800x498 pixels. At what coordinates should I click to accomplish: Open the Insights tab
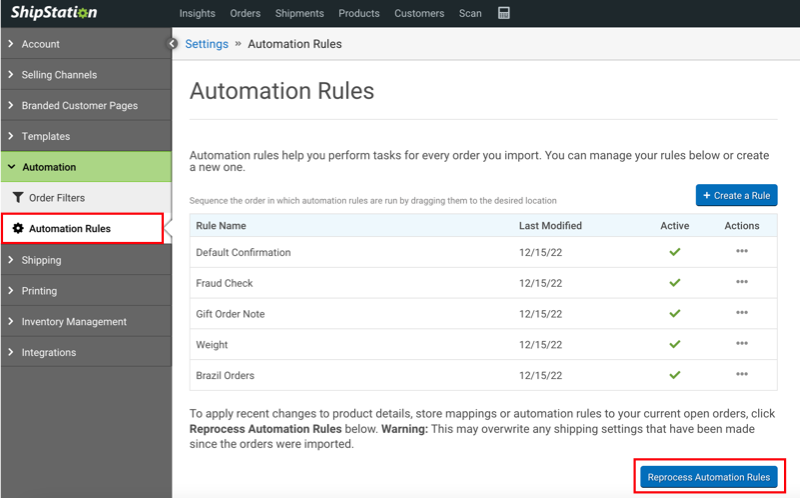point(197,13)
